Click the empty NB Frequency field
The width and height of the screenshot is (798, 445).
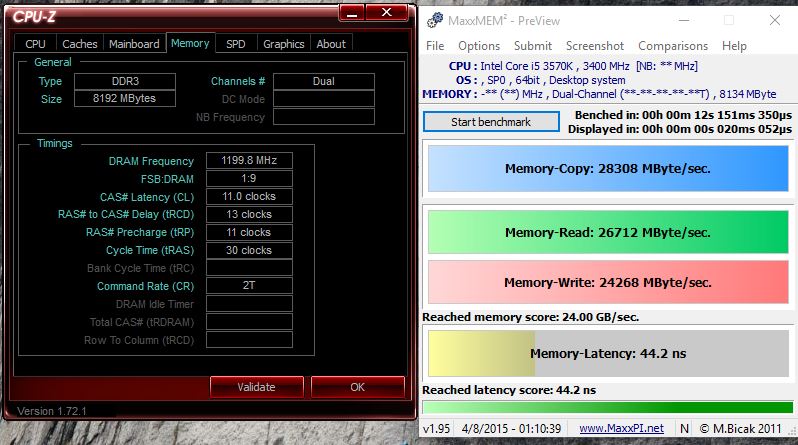(x=324, y=117)
